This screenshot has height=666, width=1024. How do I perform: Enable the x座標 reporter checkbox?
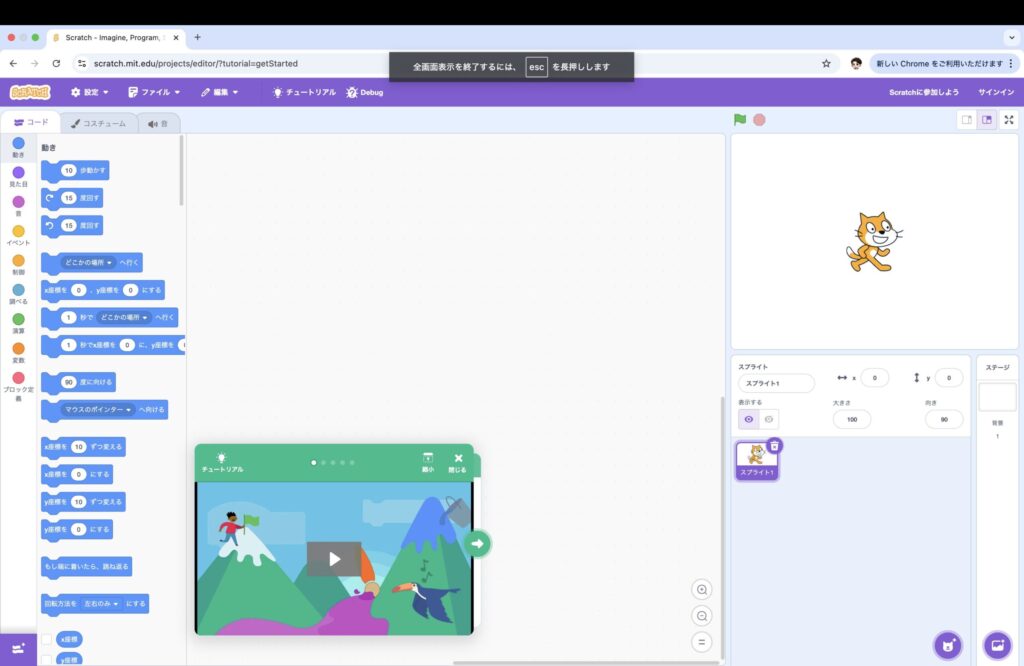coord(46,639)
